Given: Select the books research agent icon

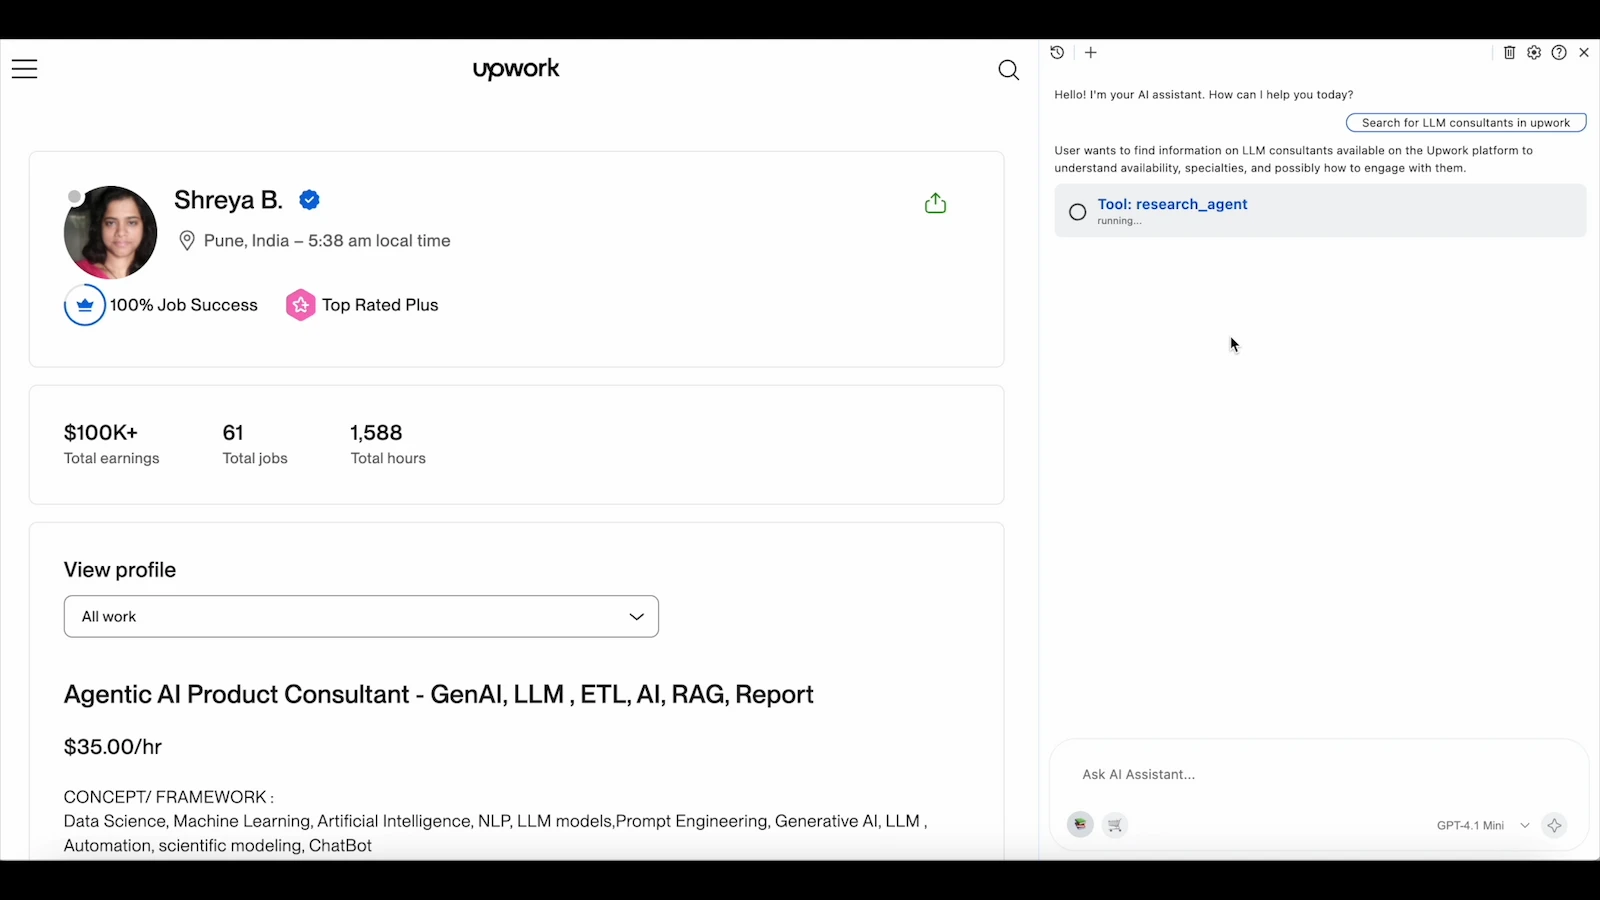Looking at the screenshot, I should [1080, 825].
